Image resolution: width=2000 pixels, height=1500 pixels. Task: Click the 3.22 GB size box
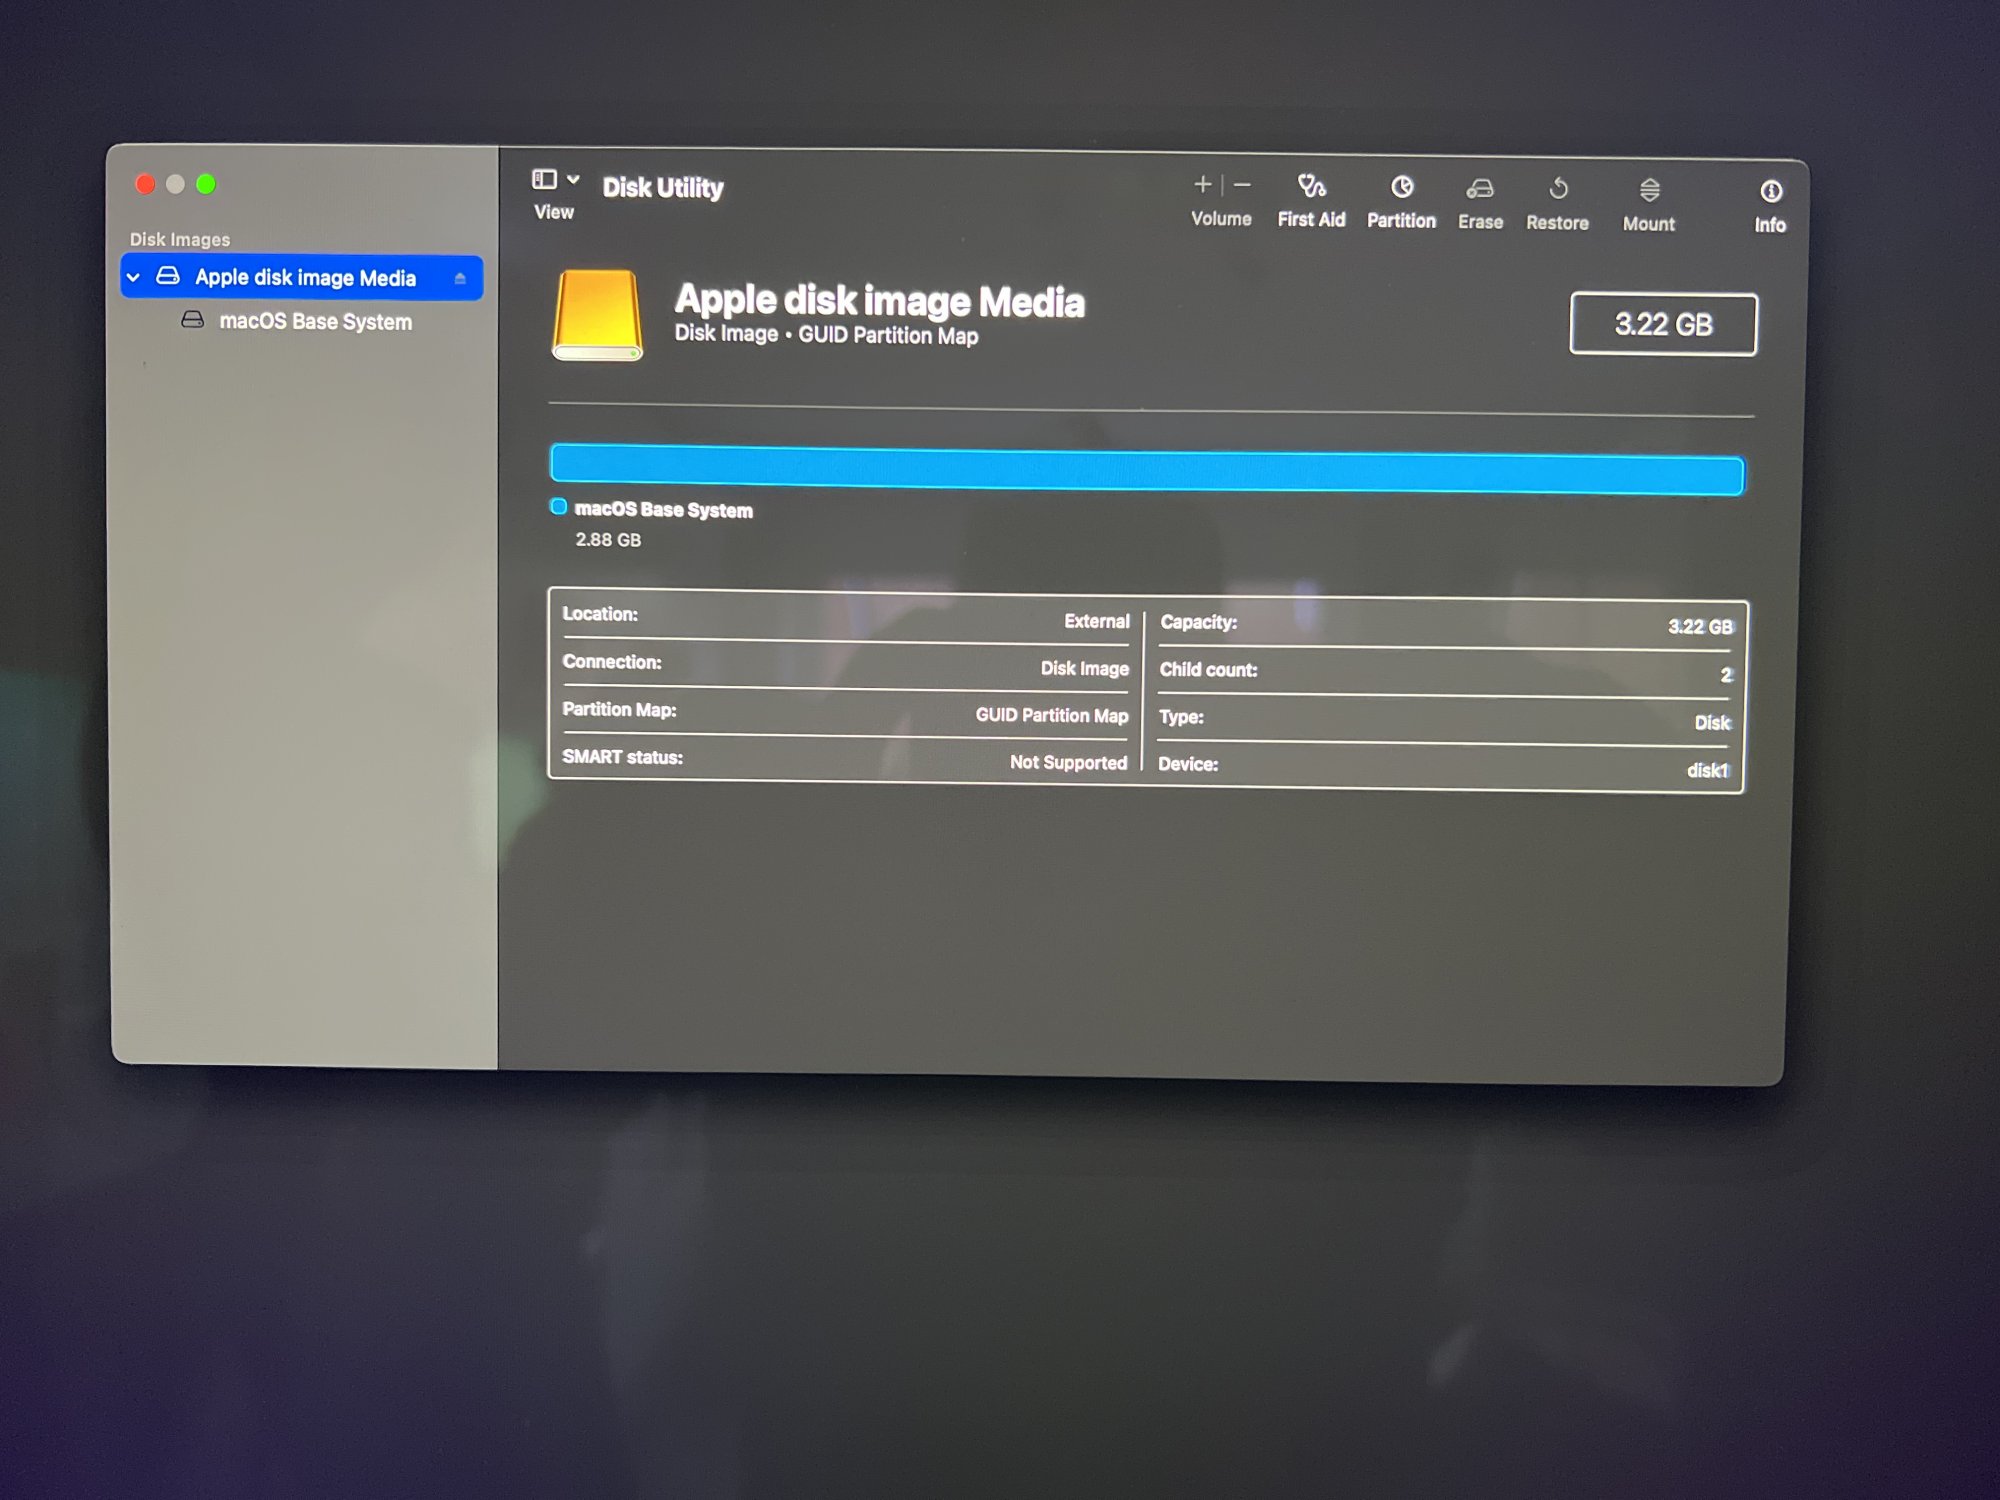(1662, 324)
